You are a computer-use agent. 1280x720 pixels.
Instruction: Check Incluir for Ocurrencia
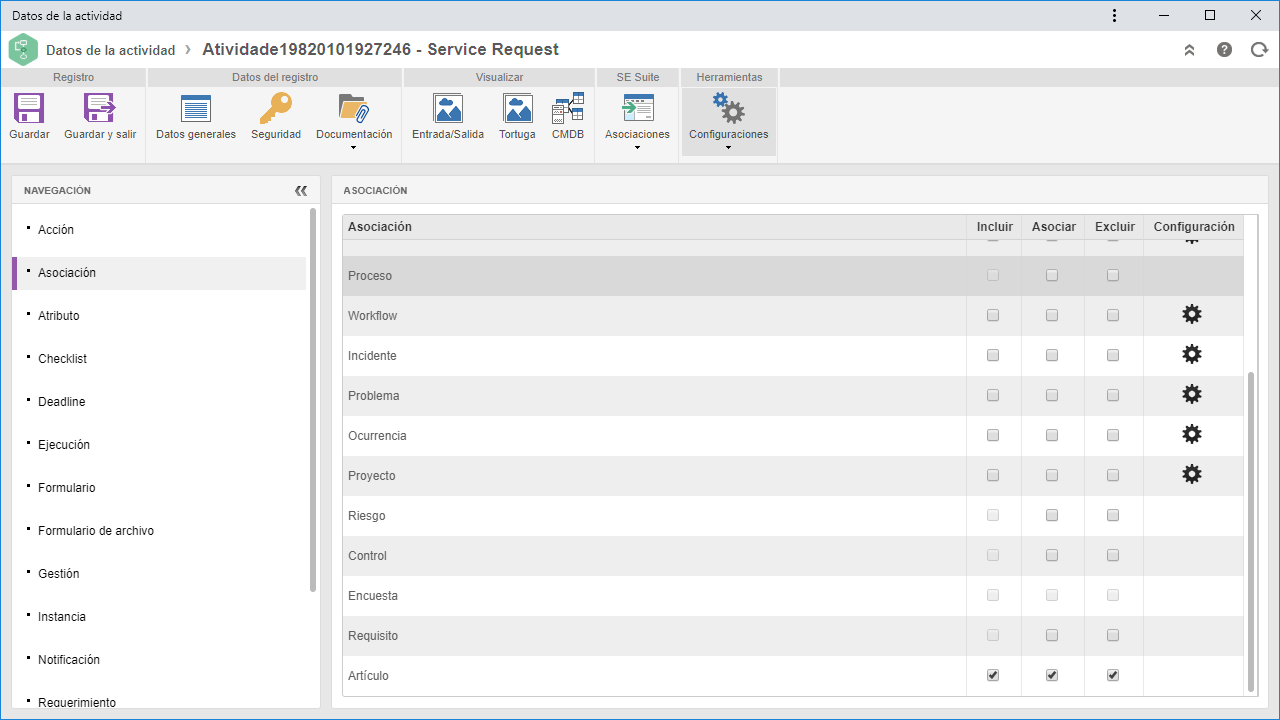point(993,435)
